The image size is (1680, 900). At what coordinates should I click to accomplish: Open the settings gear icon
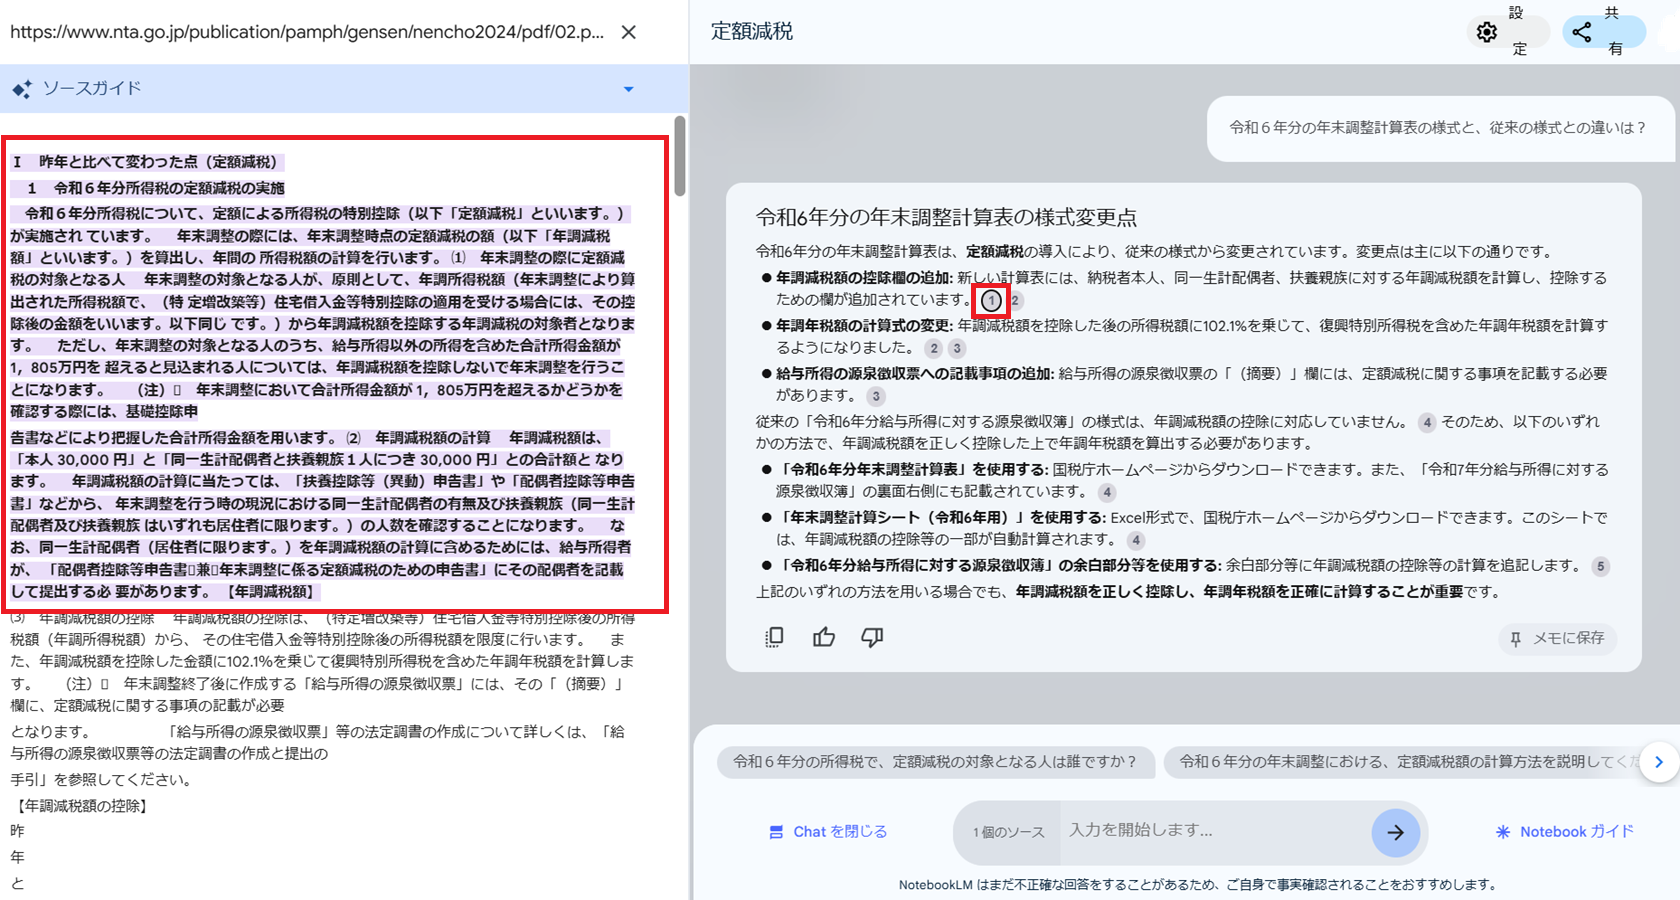[1487, 32]
